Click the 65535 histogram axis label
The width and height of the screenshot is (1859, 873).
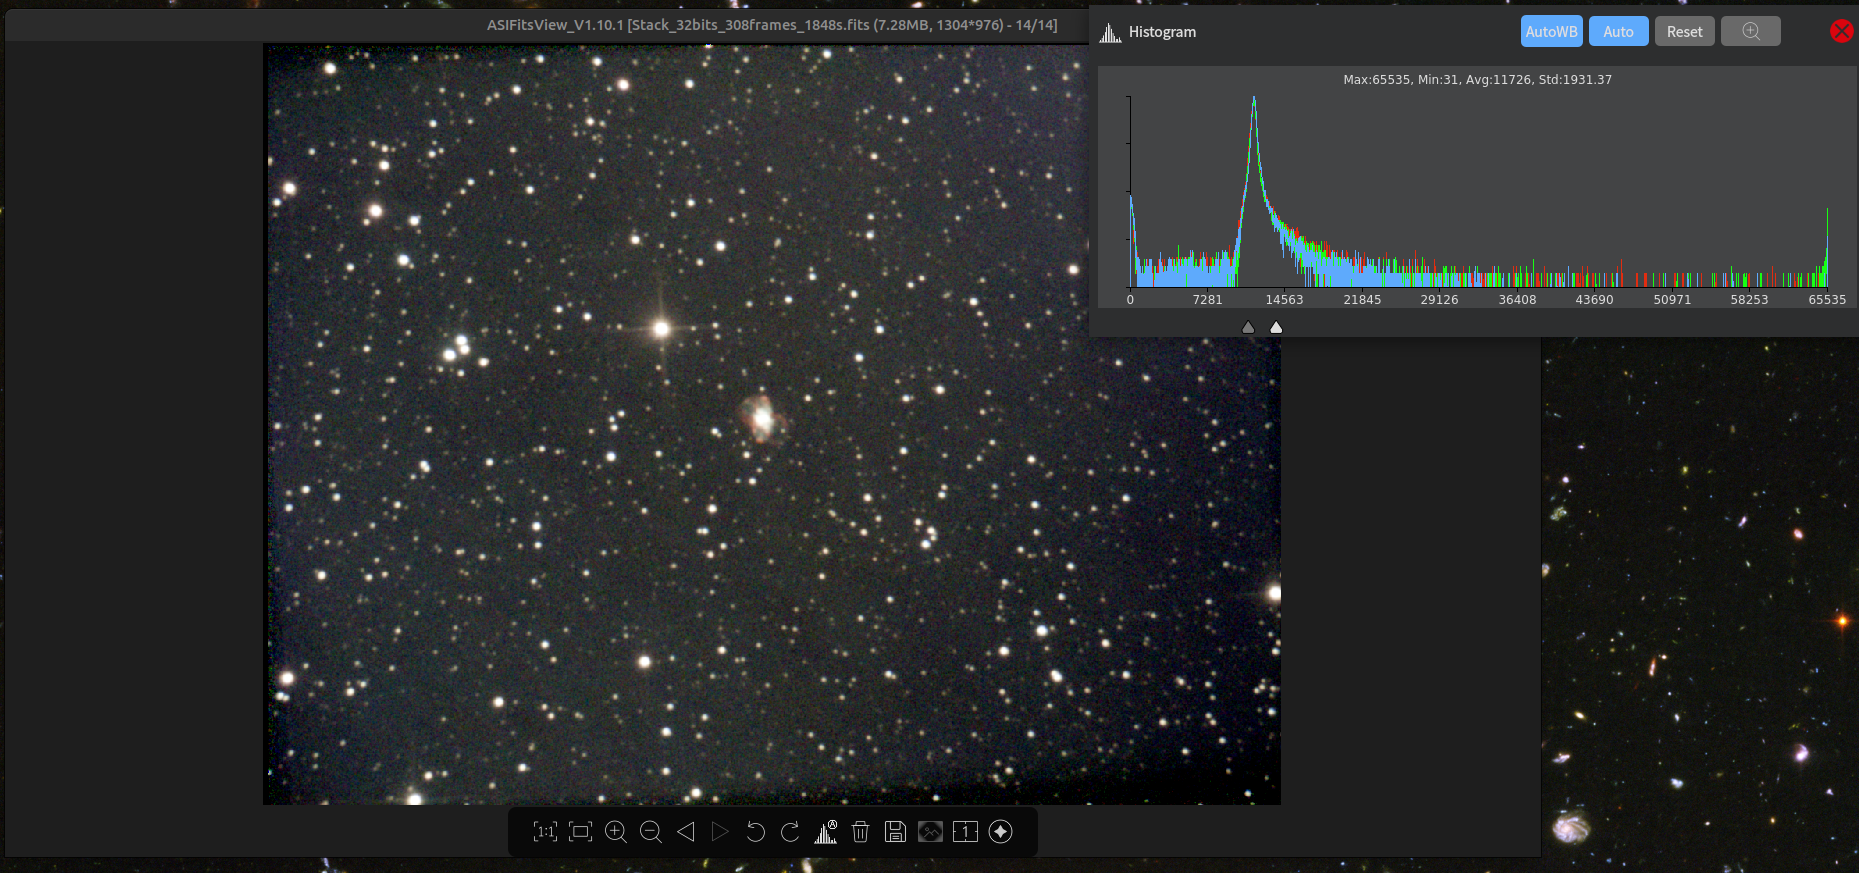coord(1827,300)
